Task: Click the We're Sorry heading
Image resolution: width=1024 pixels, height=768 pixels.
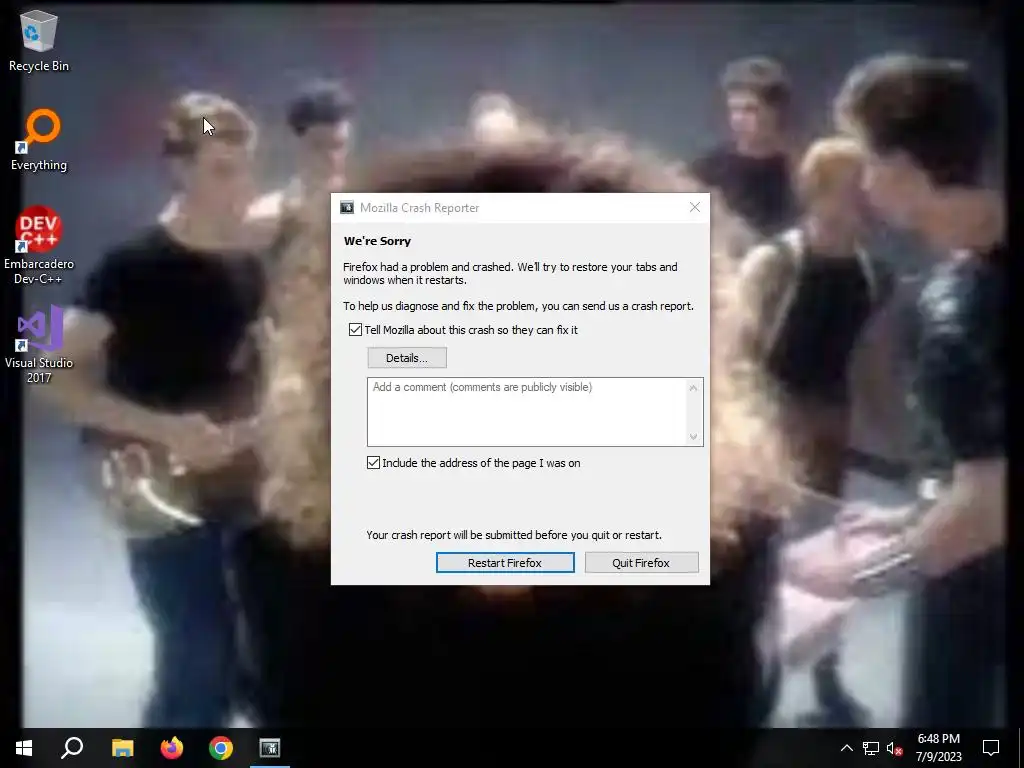Action: click(377, 241)
